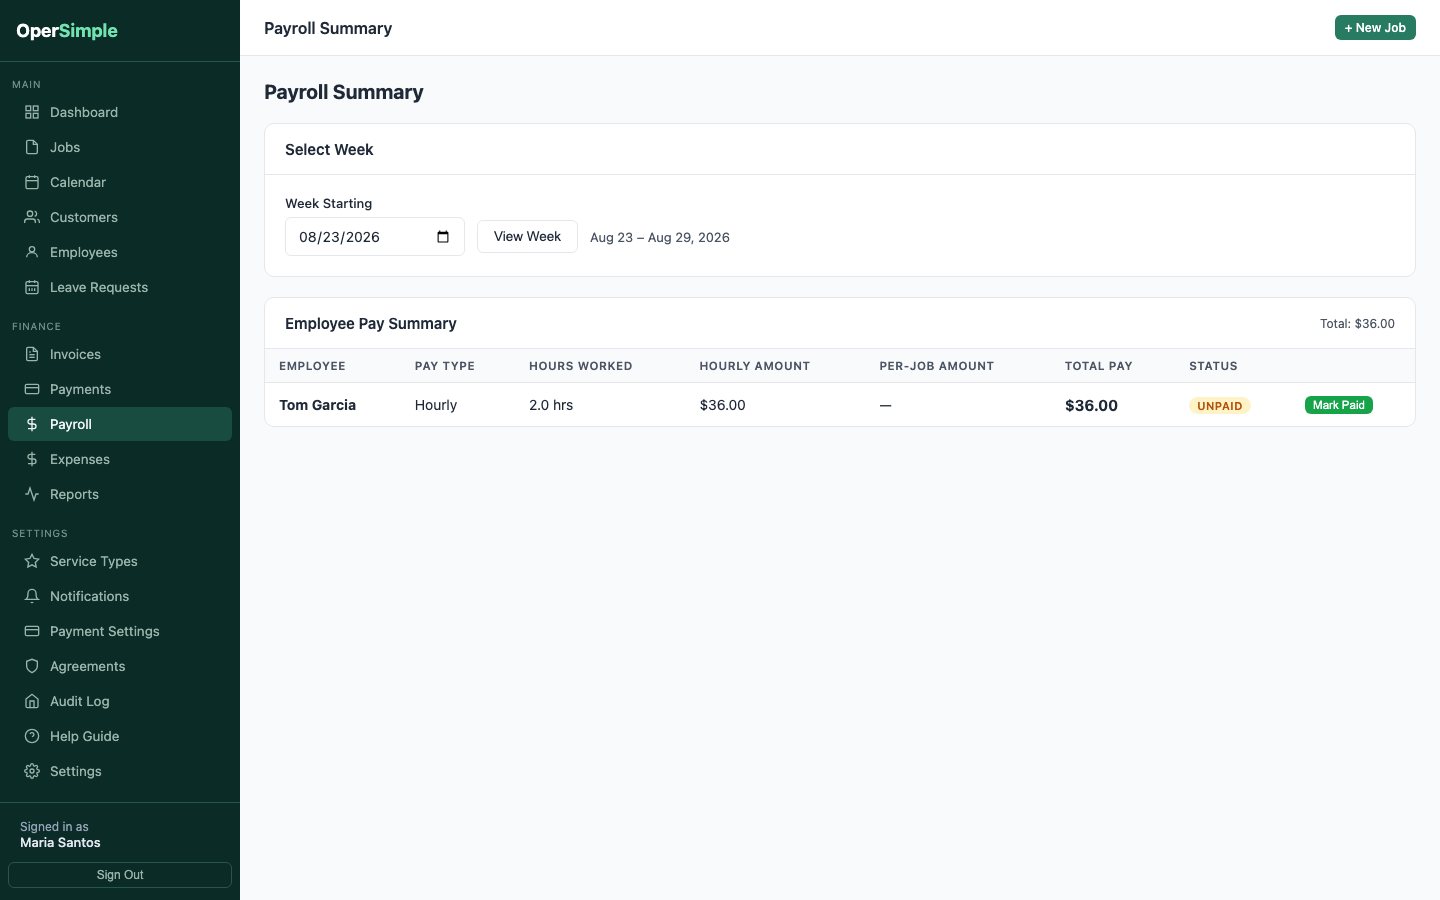Click the Notifications bell icon

pos(32,596)
